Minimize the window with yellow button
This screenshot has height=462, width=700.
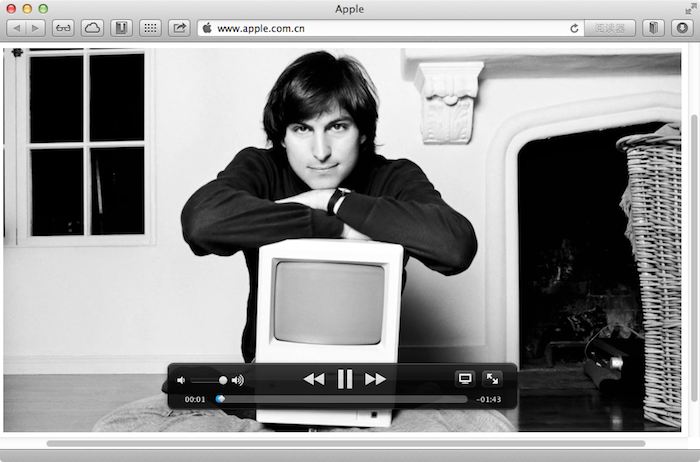tap(27, 8)
